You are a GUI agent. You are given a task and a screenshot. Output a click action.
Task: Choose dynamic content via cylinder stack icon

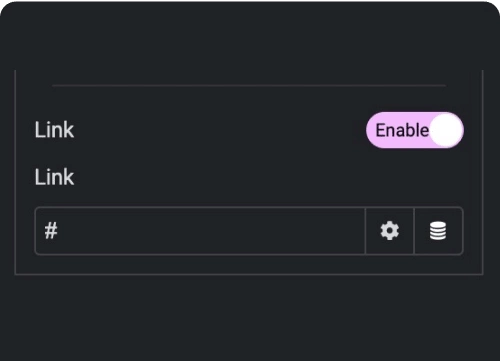point(438,231)
